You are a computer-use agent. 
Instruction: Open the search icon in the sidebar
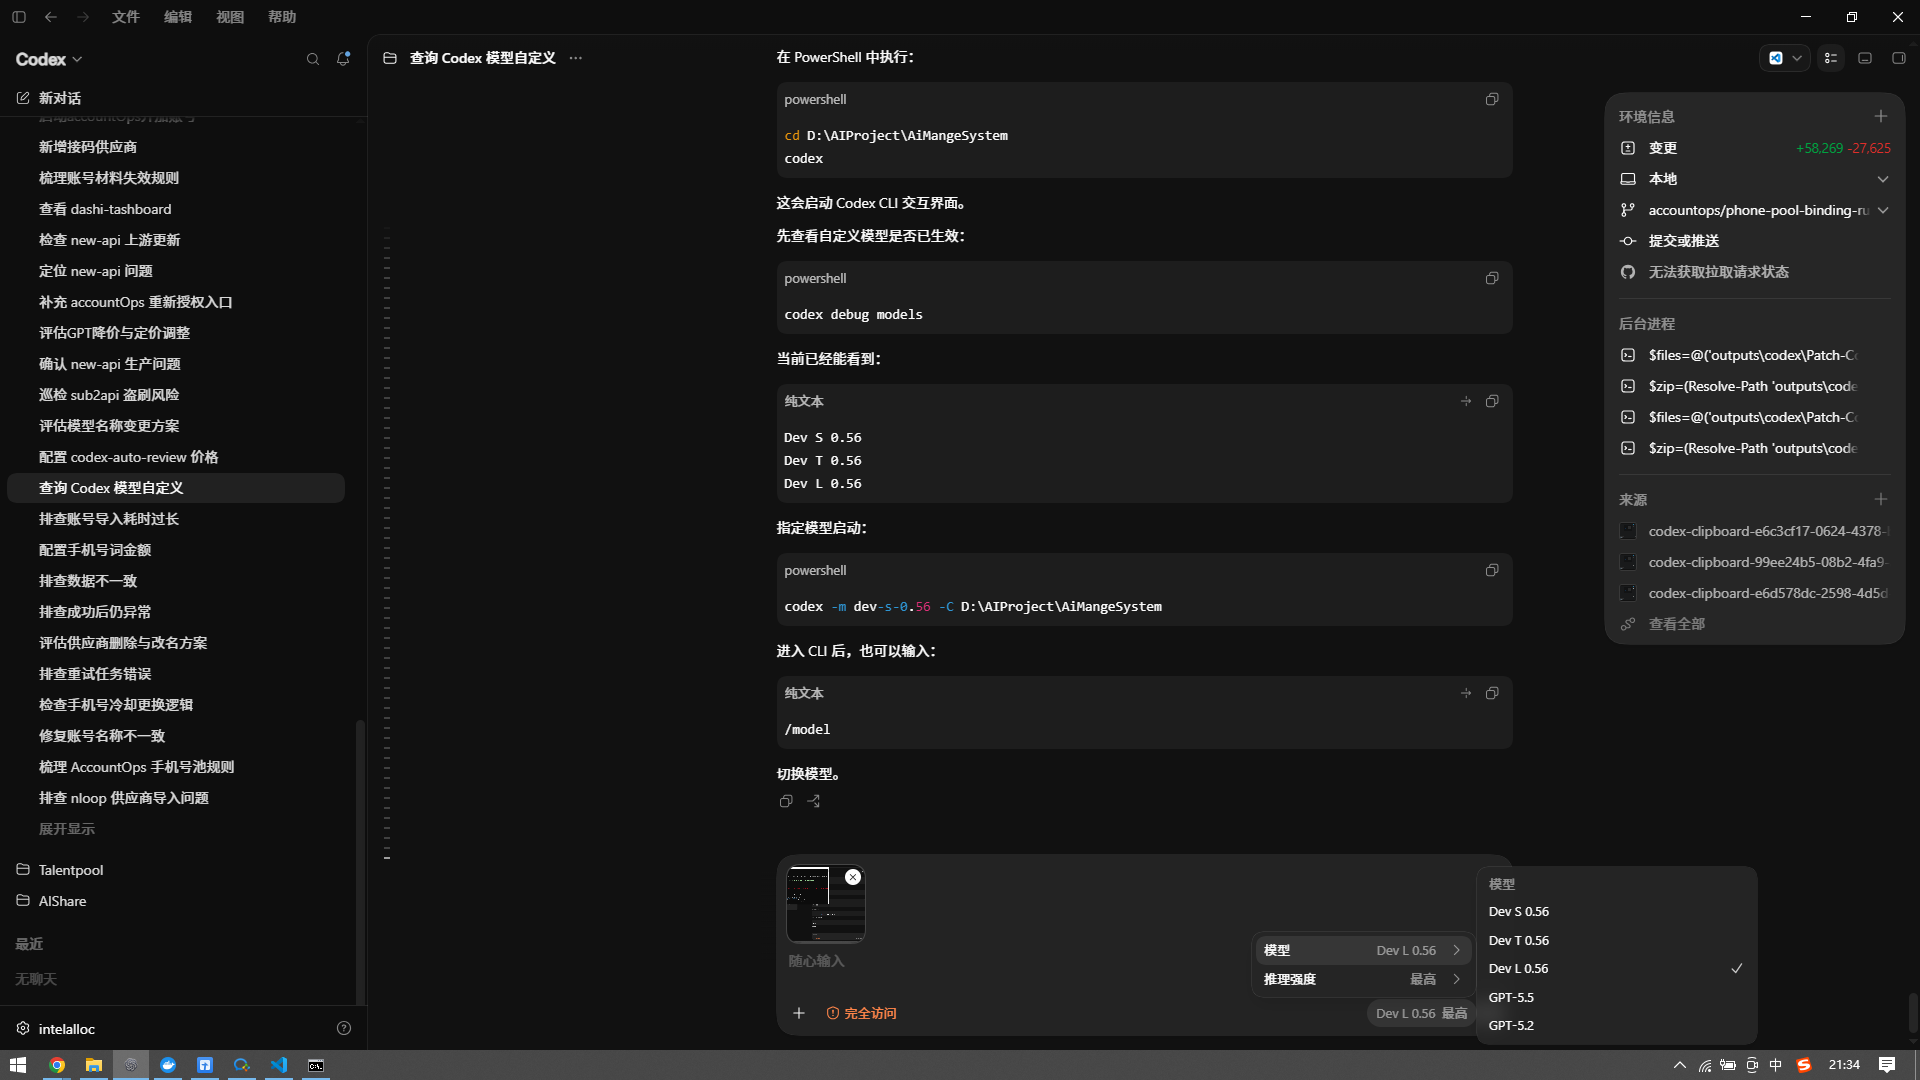(x=313, y=59)
